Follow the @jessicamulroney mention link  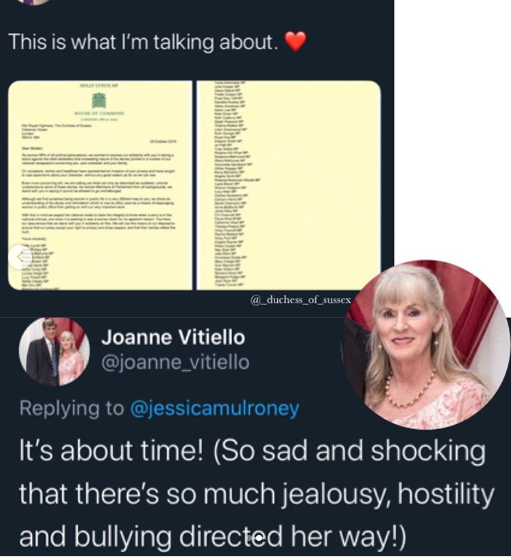coord(215,409)
